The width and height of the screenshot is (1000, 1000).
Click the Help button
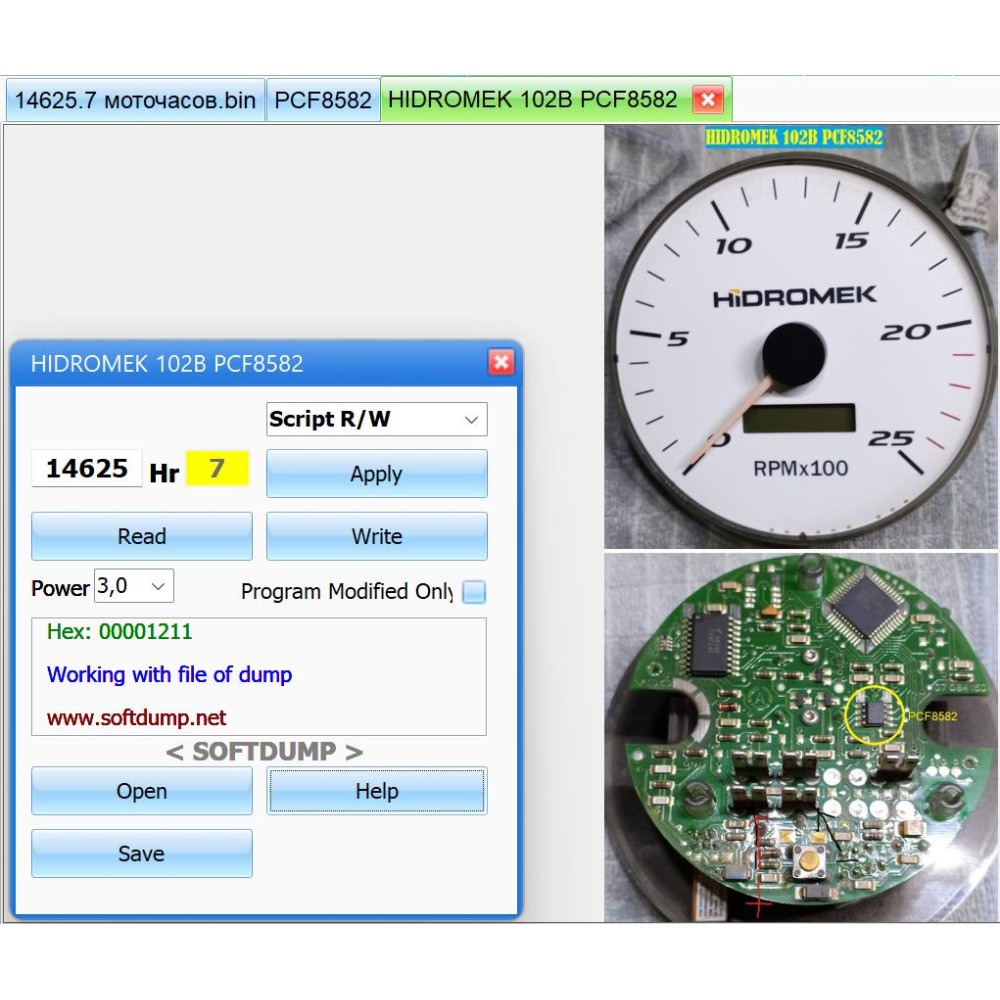pyautogui.click(x=377, y=791)
